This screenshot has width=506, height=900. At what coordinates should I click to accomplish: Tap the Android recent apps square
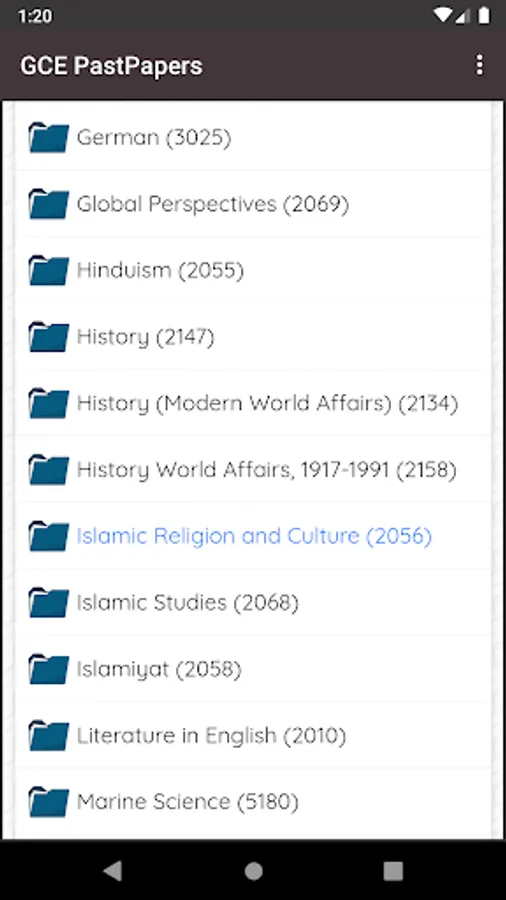[393, 871]
